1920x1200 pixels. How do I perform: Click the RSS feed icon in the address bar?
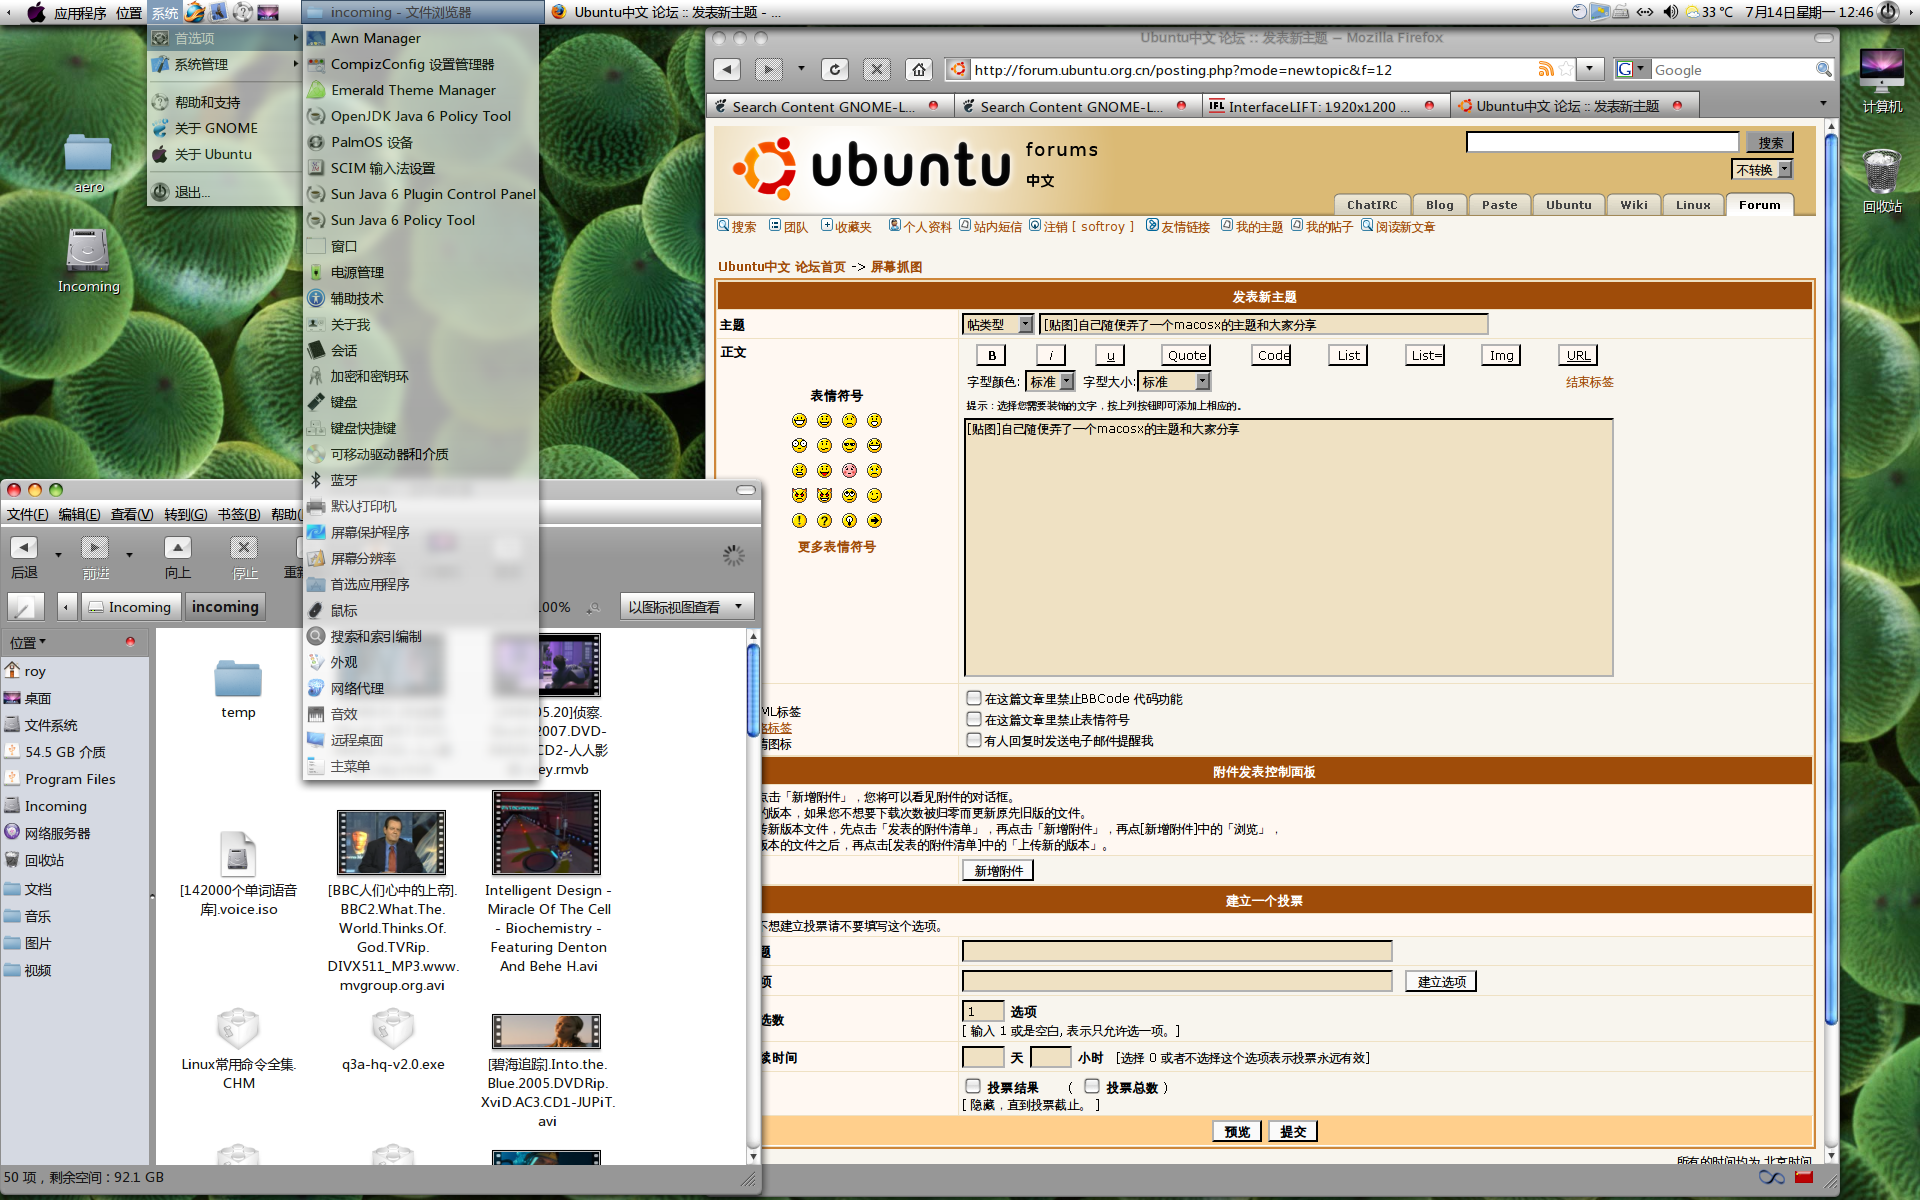(1546, 69)
